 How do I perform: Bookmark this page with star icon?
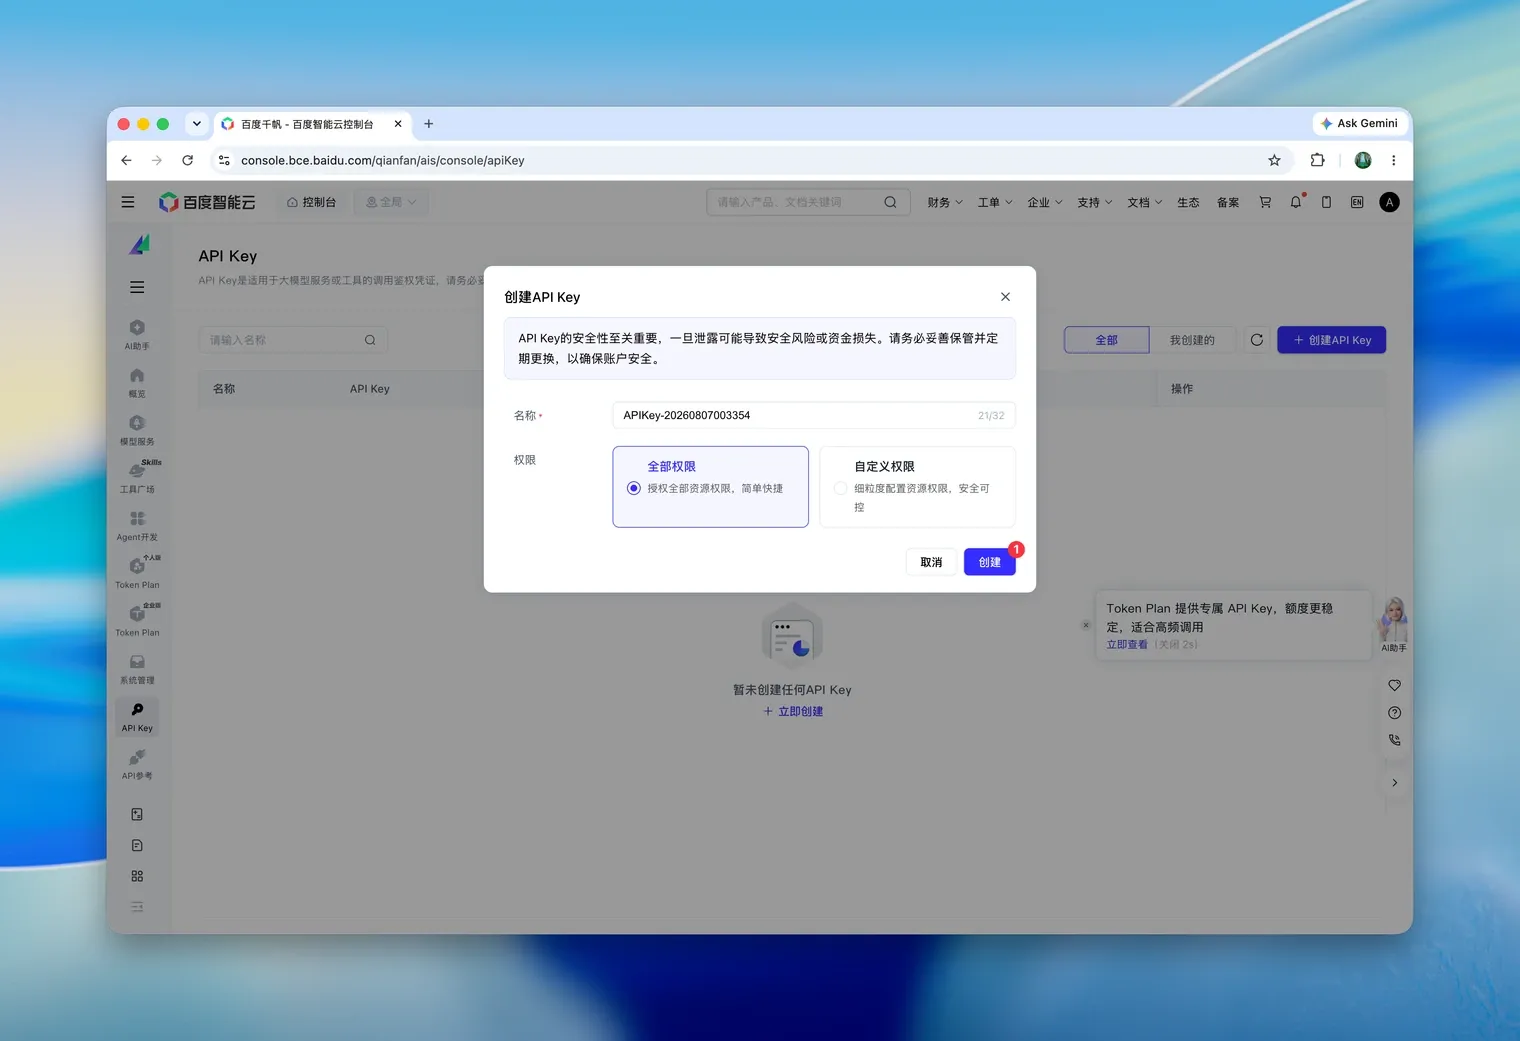[x=1274, y=160]
